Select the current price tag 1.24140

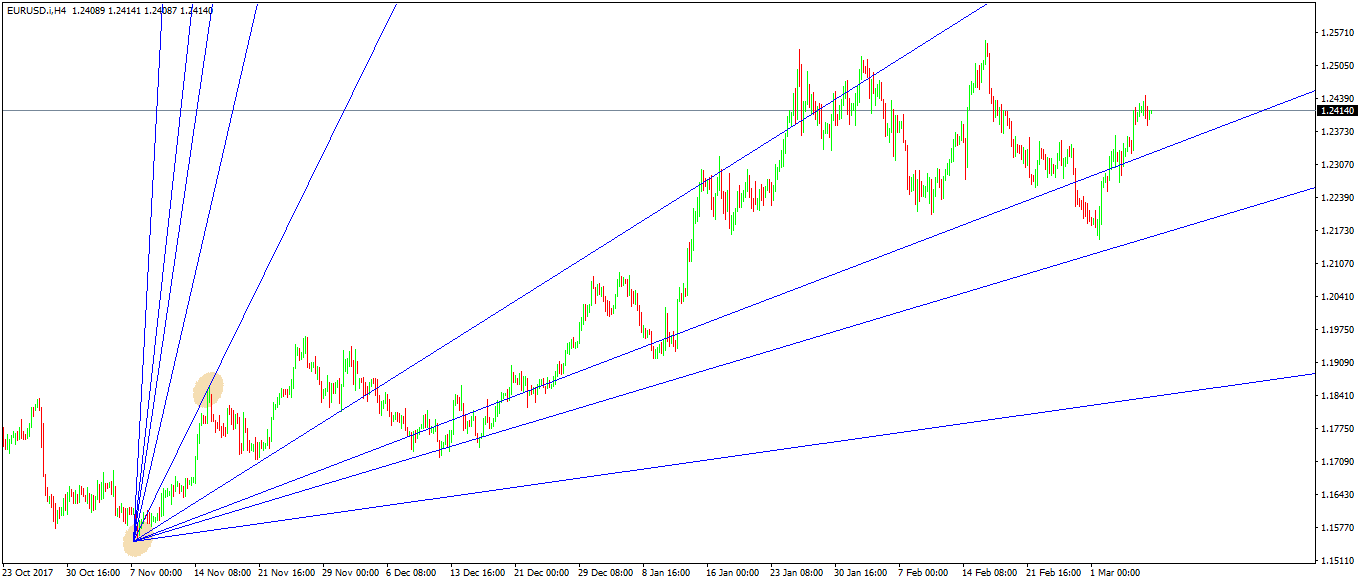pos(1336,111)
